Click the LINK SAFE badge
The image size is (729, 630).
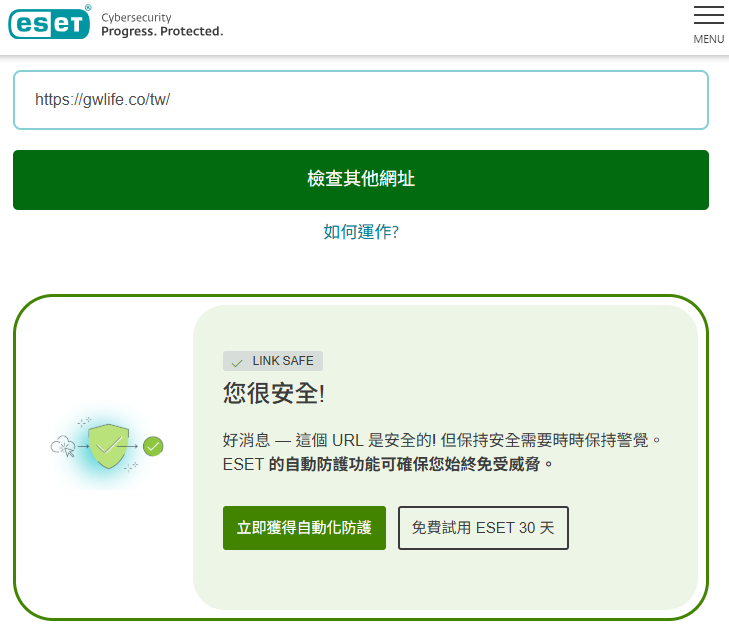[x=273, y=361]
